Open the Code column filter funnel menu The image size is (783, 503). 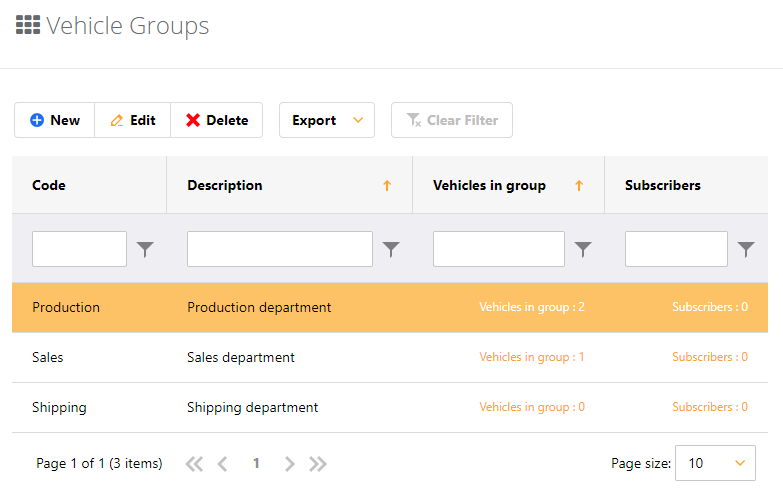145,249
